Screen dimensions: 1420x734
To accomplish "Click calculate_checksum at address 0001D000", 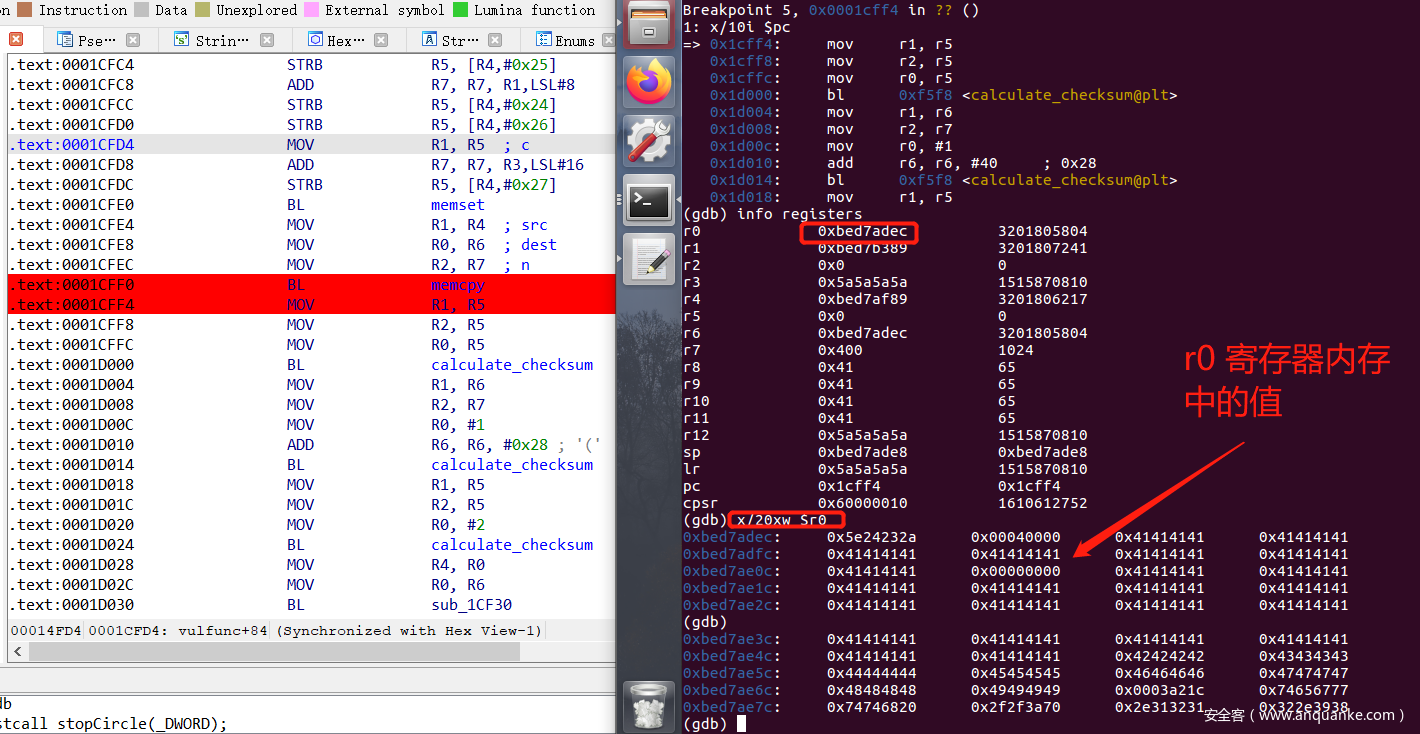I will [x=512, y=365].
